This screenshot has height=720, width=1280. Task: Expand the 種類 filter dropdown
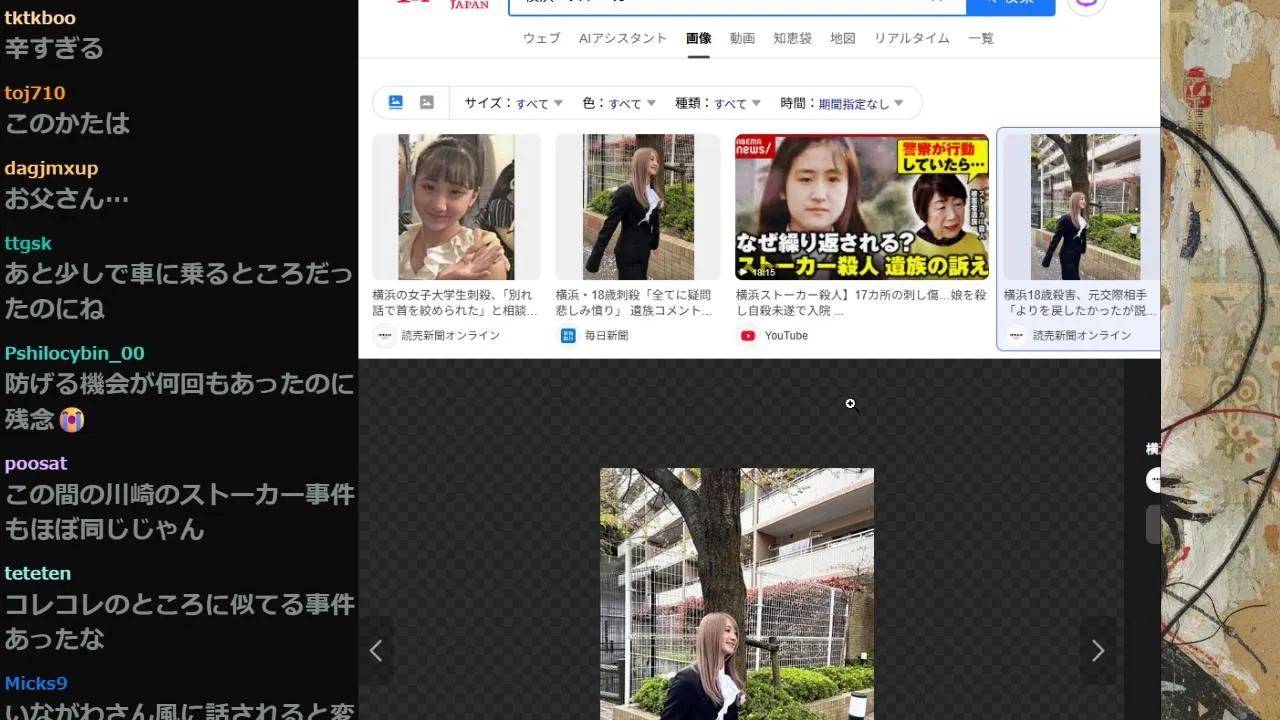pyautogui.click(x=718, y=103)
